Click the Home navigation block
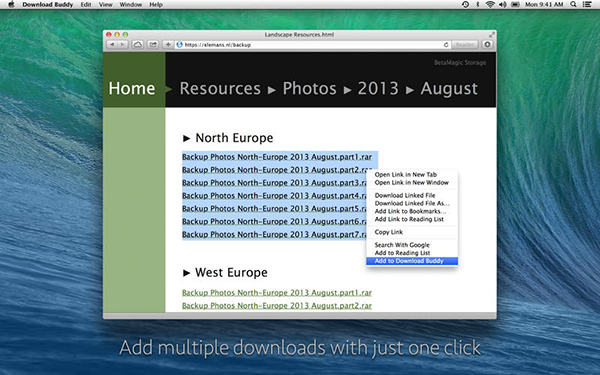Screen dimensions: 600x375 point(134,80)
